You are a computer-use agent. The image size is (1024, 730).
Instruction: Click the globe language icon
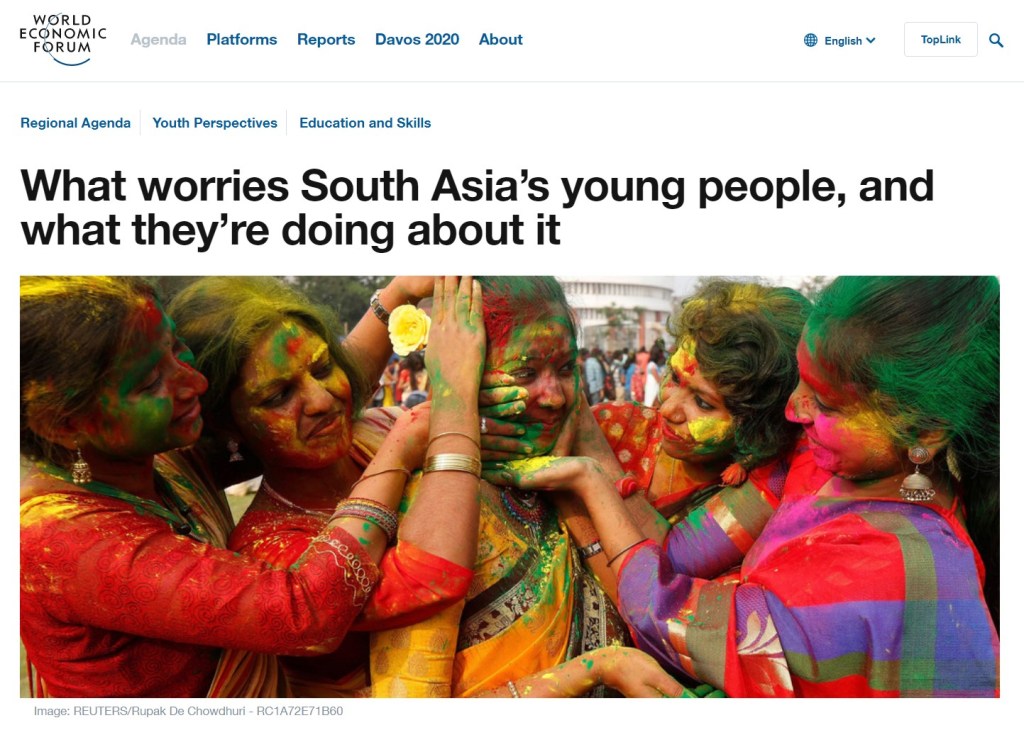click(x=810, y=40)
